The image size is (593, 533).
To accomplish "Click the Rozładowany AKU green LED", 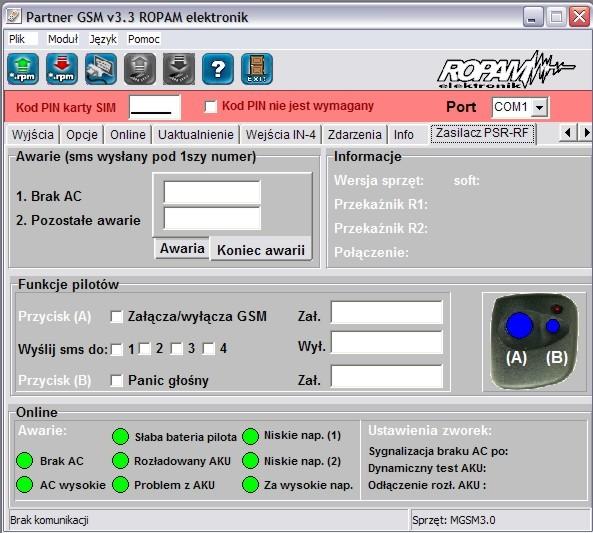I will 121,461.
